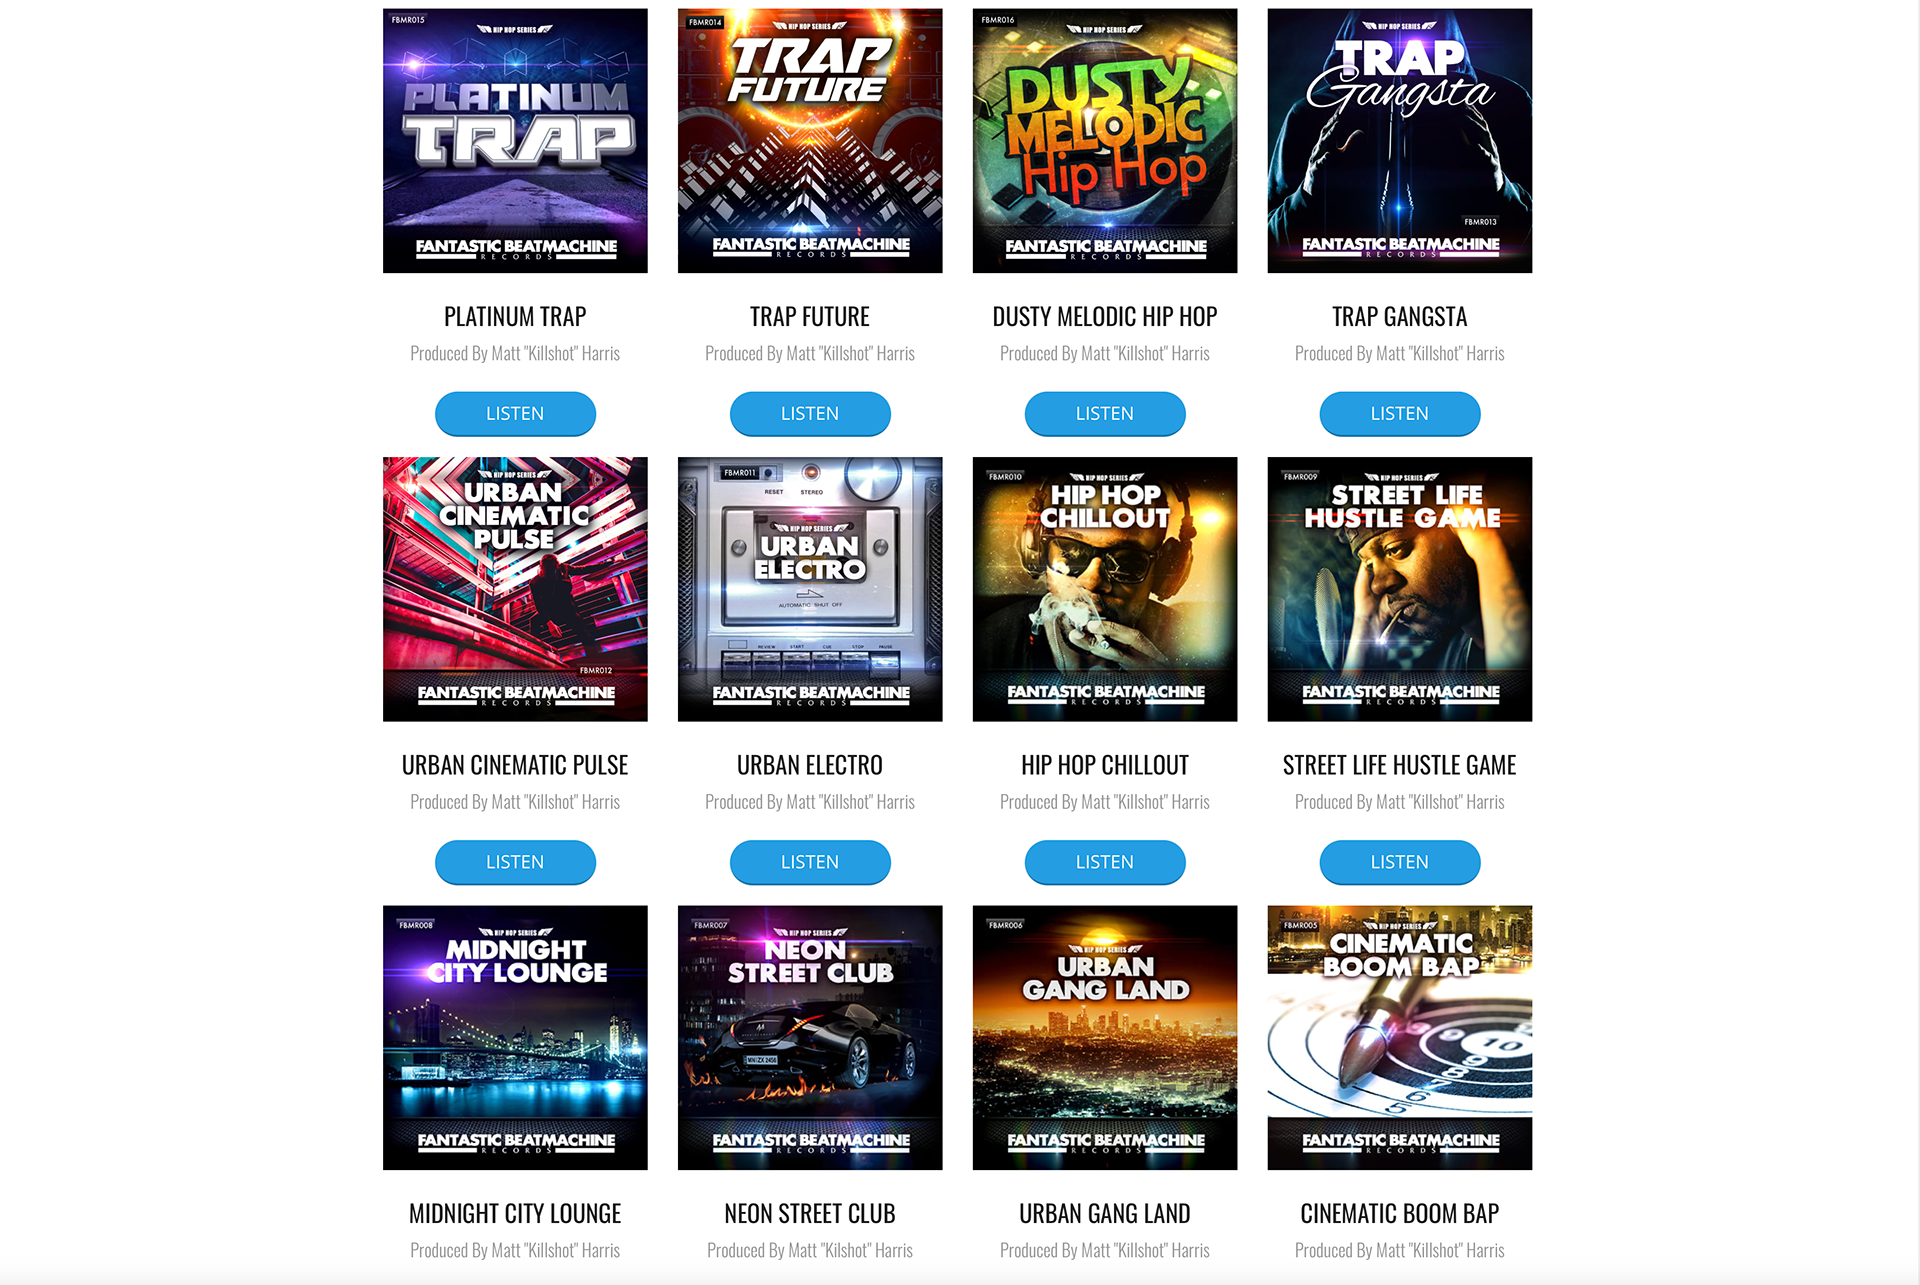Listen to Platinum Trap

coord(515,414)
